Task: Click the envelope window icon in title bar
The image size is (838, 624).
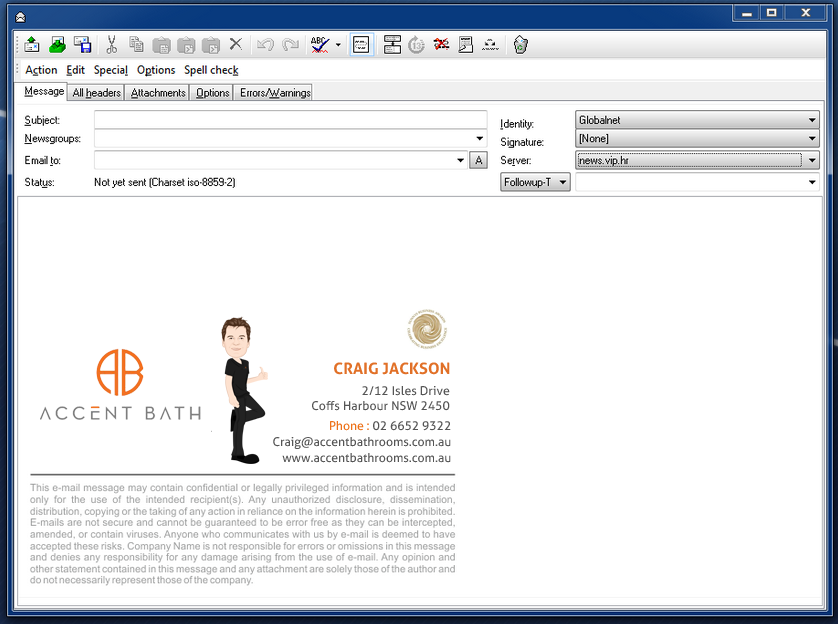Action: coord(20,18)
